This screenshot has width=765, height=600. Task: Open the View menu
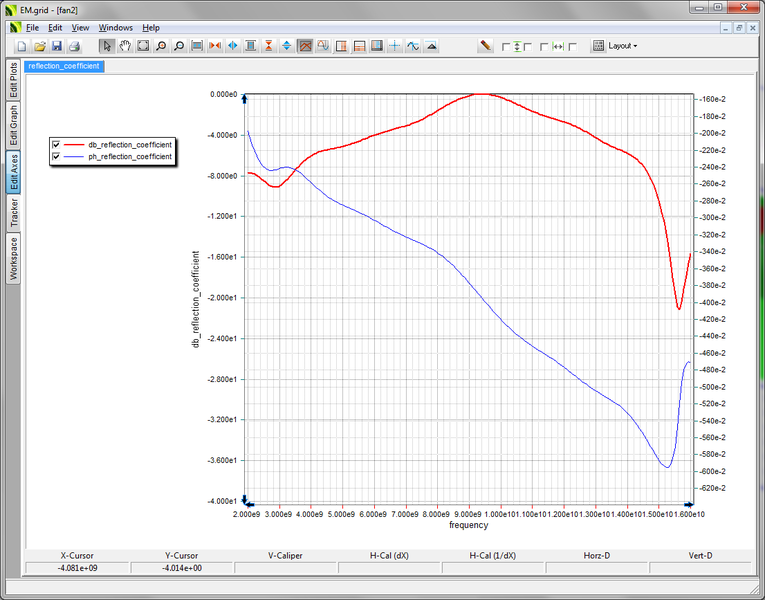[x=80, y=27]
